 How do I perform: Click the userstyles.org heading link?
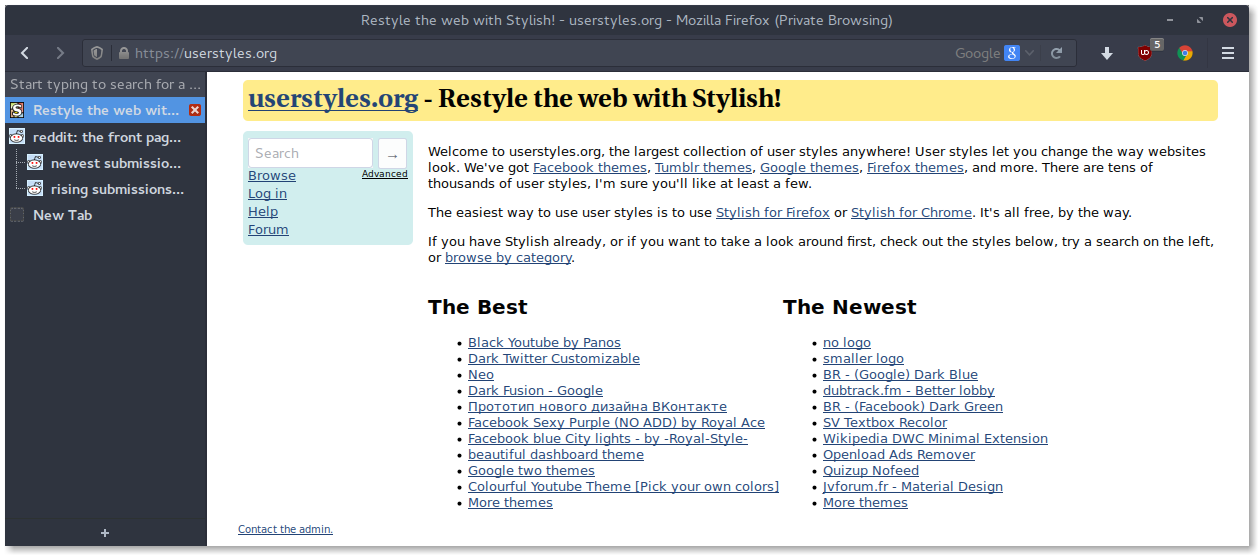(333, 99)
